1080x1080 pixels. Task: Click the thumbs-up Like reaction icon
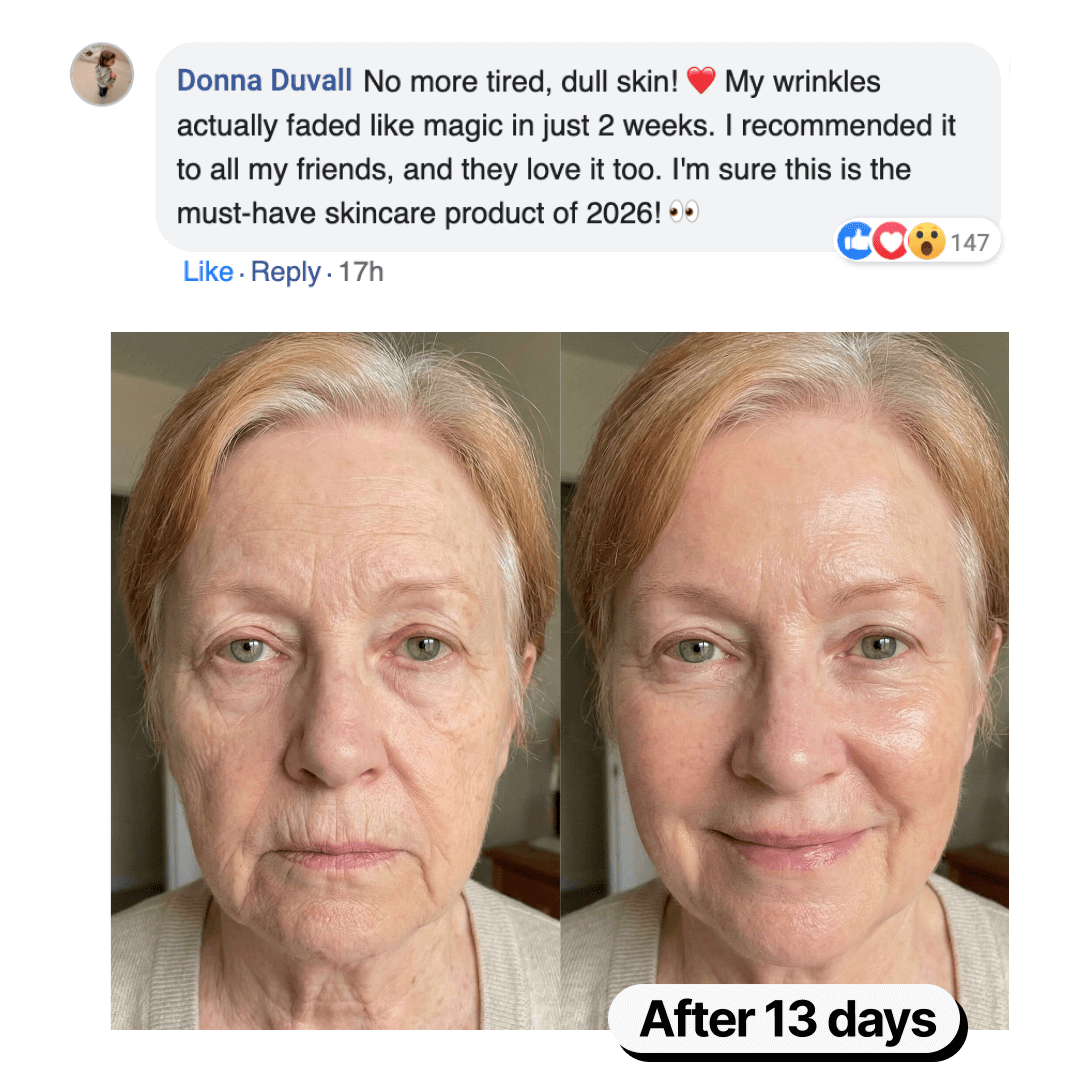tap(856, 241)
